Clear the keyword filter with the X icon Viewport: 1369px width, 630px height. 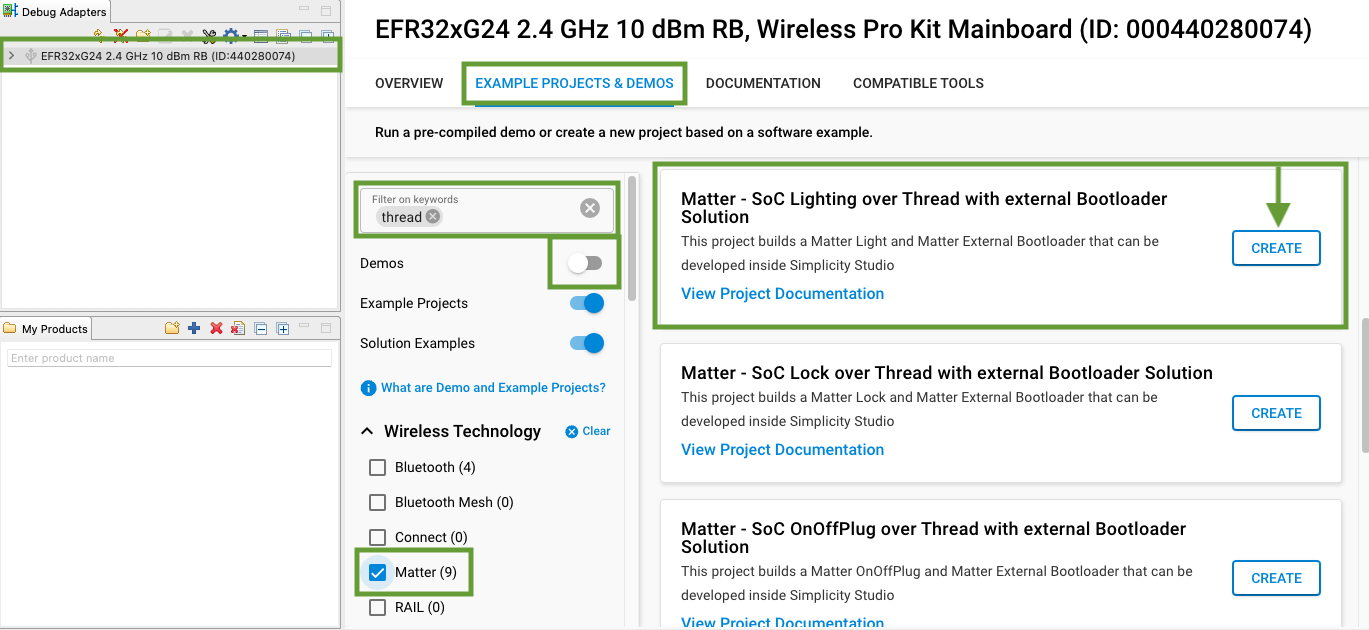590,207
